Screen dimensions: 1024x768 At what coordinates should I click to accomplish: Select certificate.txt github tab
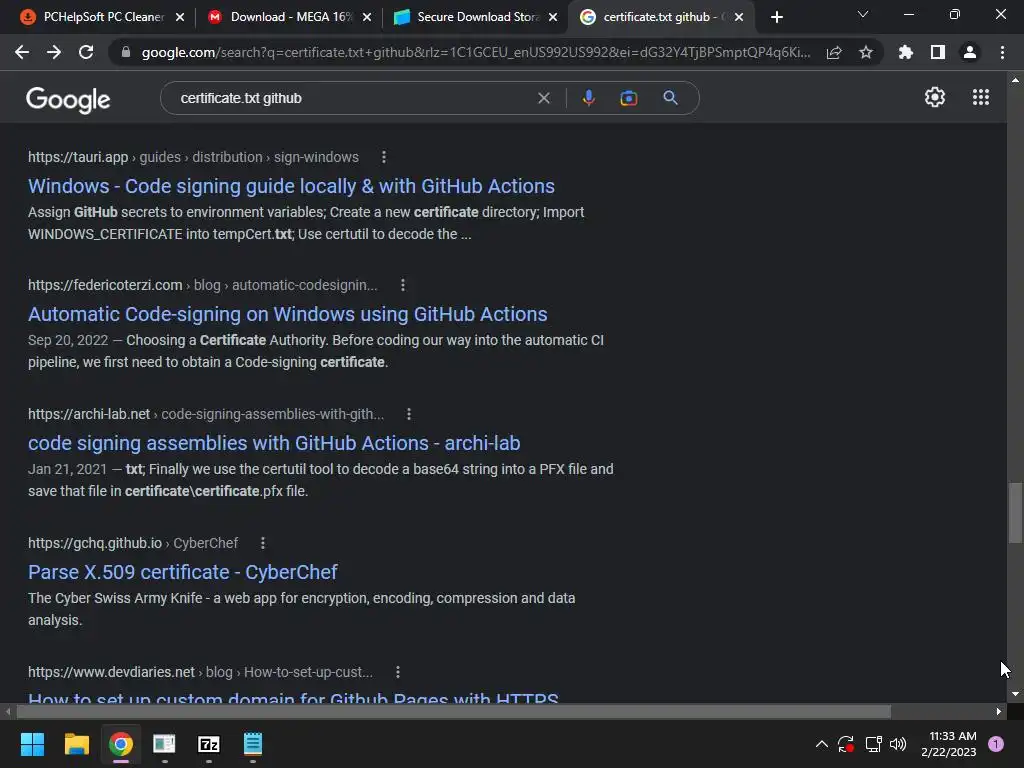point(662,17)
